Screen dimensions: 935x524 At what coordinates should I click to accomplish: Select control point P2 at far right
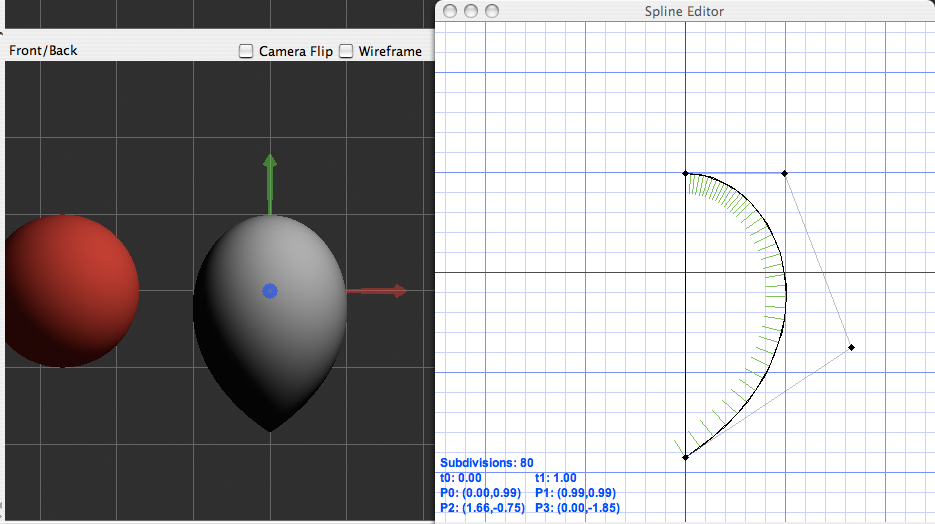pos(851,347)
